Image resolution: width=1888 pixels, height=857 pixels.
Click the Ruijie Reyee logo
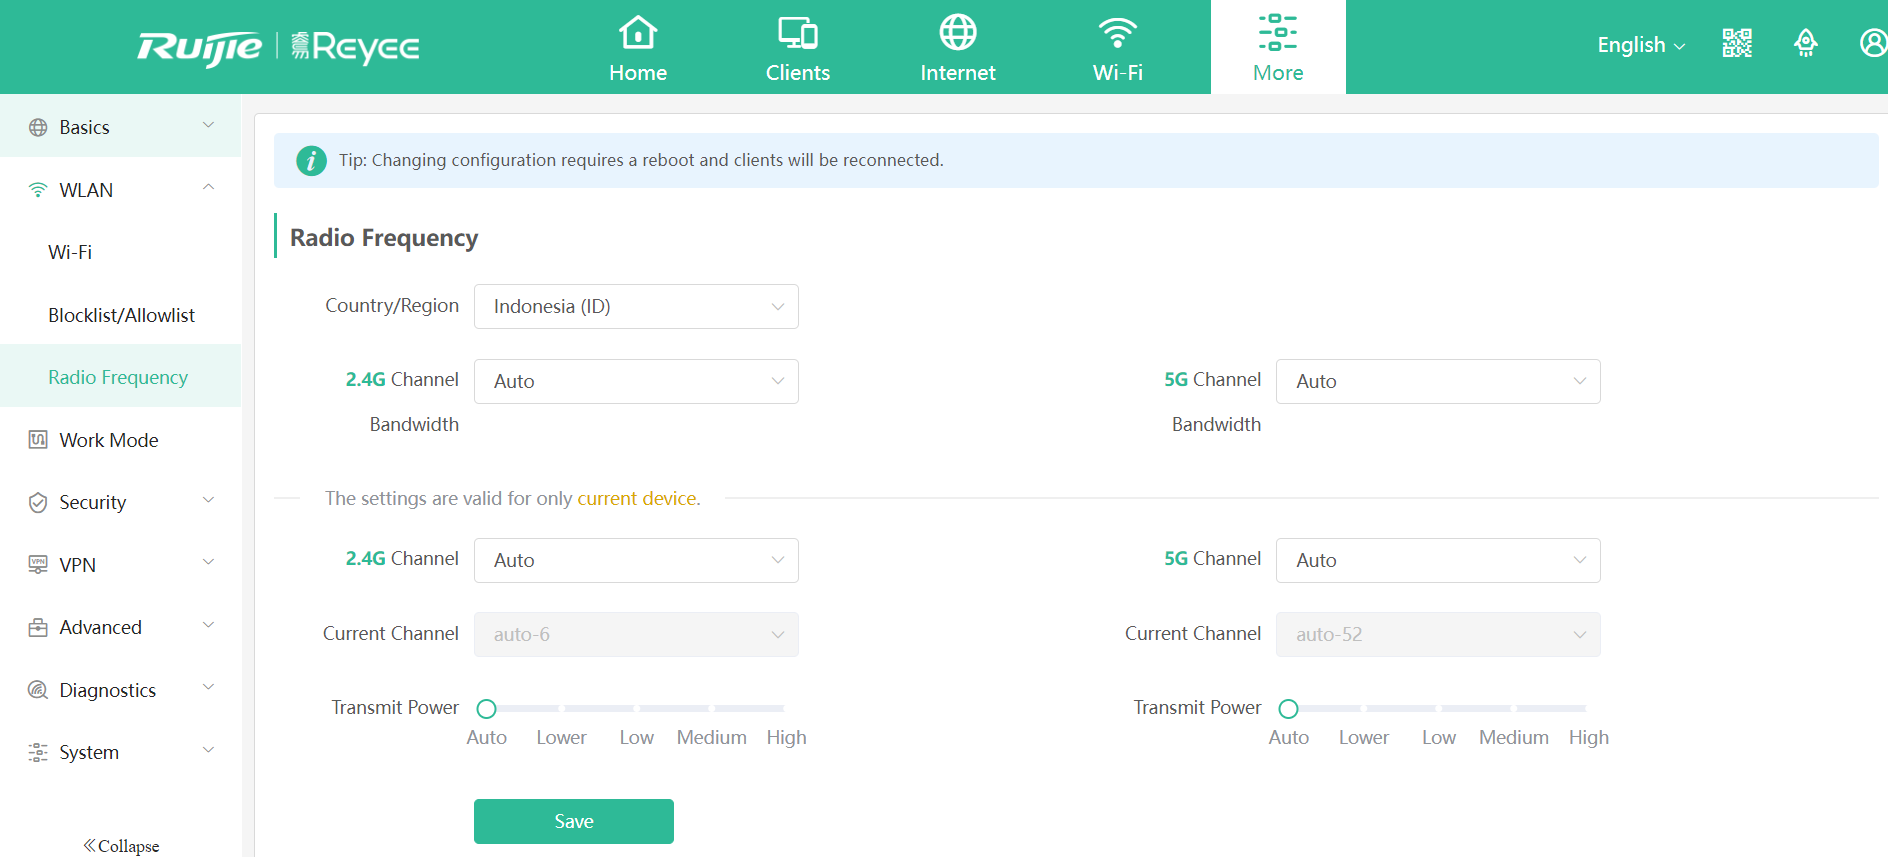[278, 47]
